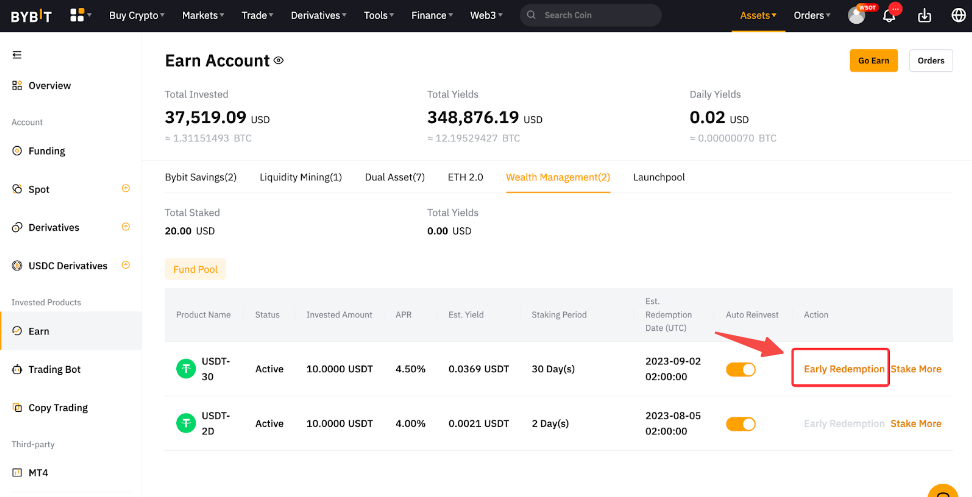
Task: Open the support chat bubble
Action: [944, 491]
